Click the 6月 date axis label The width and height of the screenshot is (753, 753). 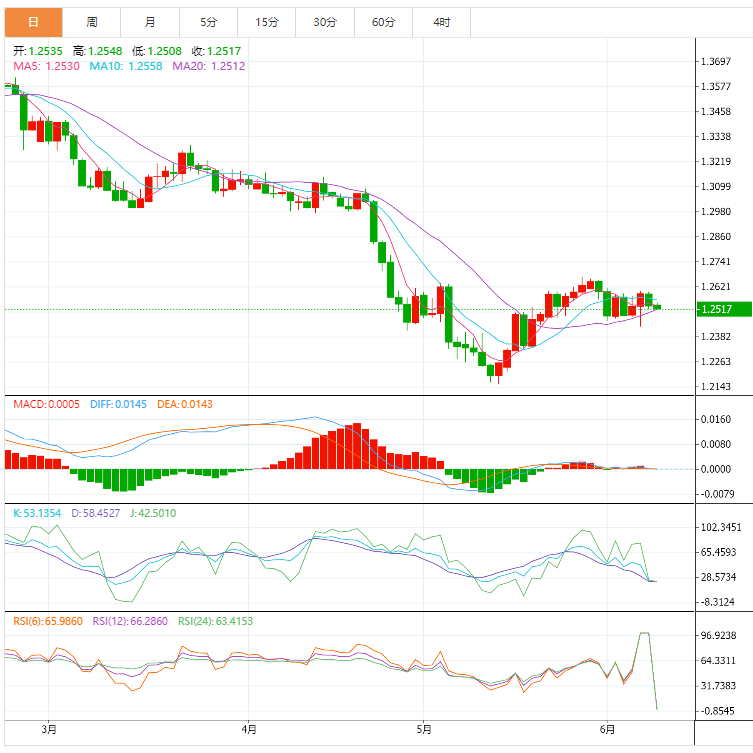point(607,729)
